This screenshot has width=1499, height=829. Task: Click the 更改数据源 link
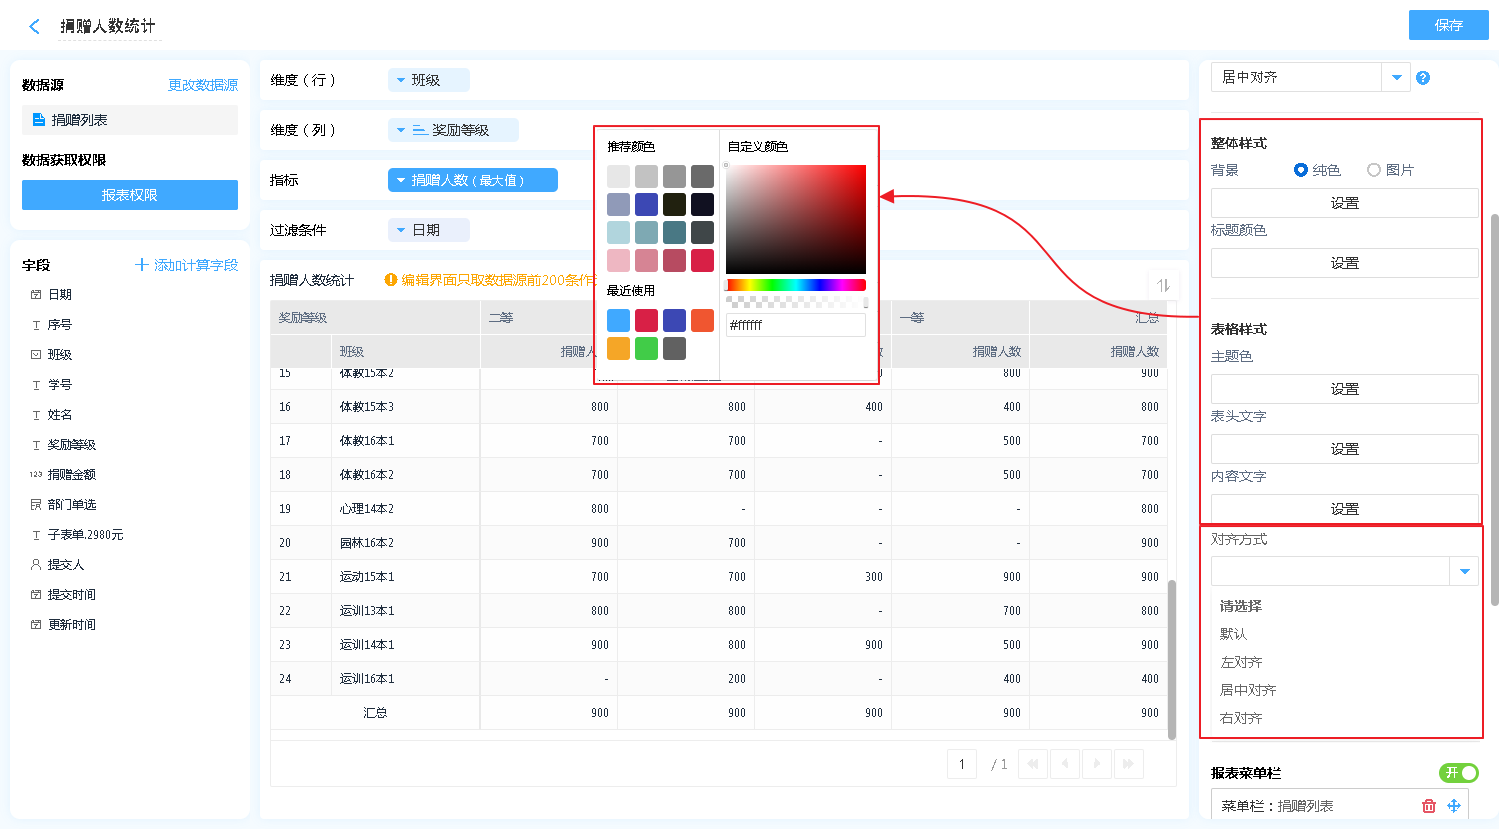pos(203,85)
